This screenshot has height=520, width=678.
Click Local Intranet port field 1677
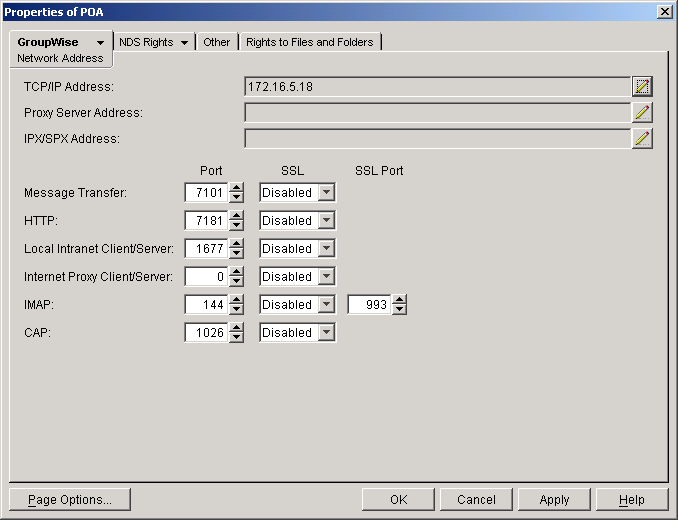(206, 249)
